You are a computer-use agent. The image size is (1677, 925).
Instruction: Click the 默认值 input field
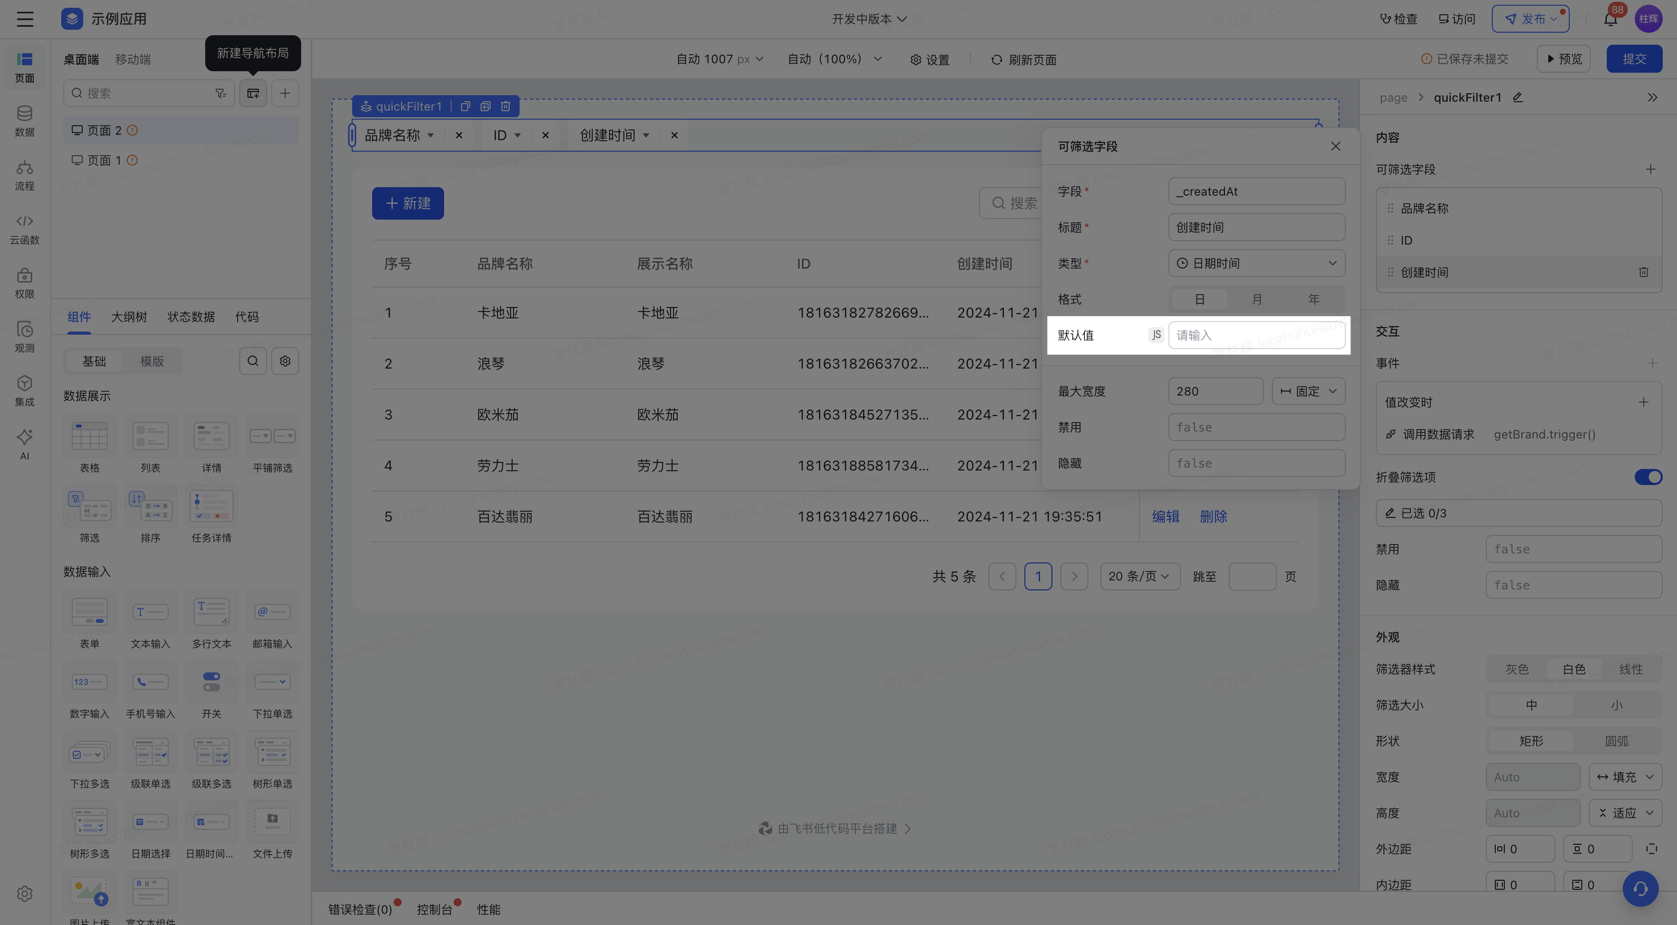click(x=1256, y=335)
